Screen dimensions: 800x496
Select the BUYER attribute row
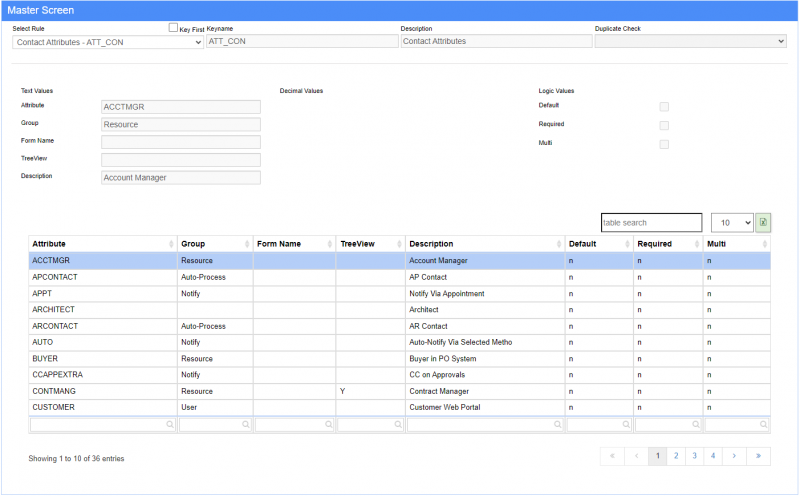point(100,359)
